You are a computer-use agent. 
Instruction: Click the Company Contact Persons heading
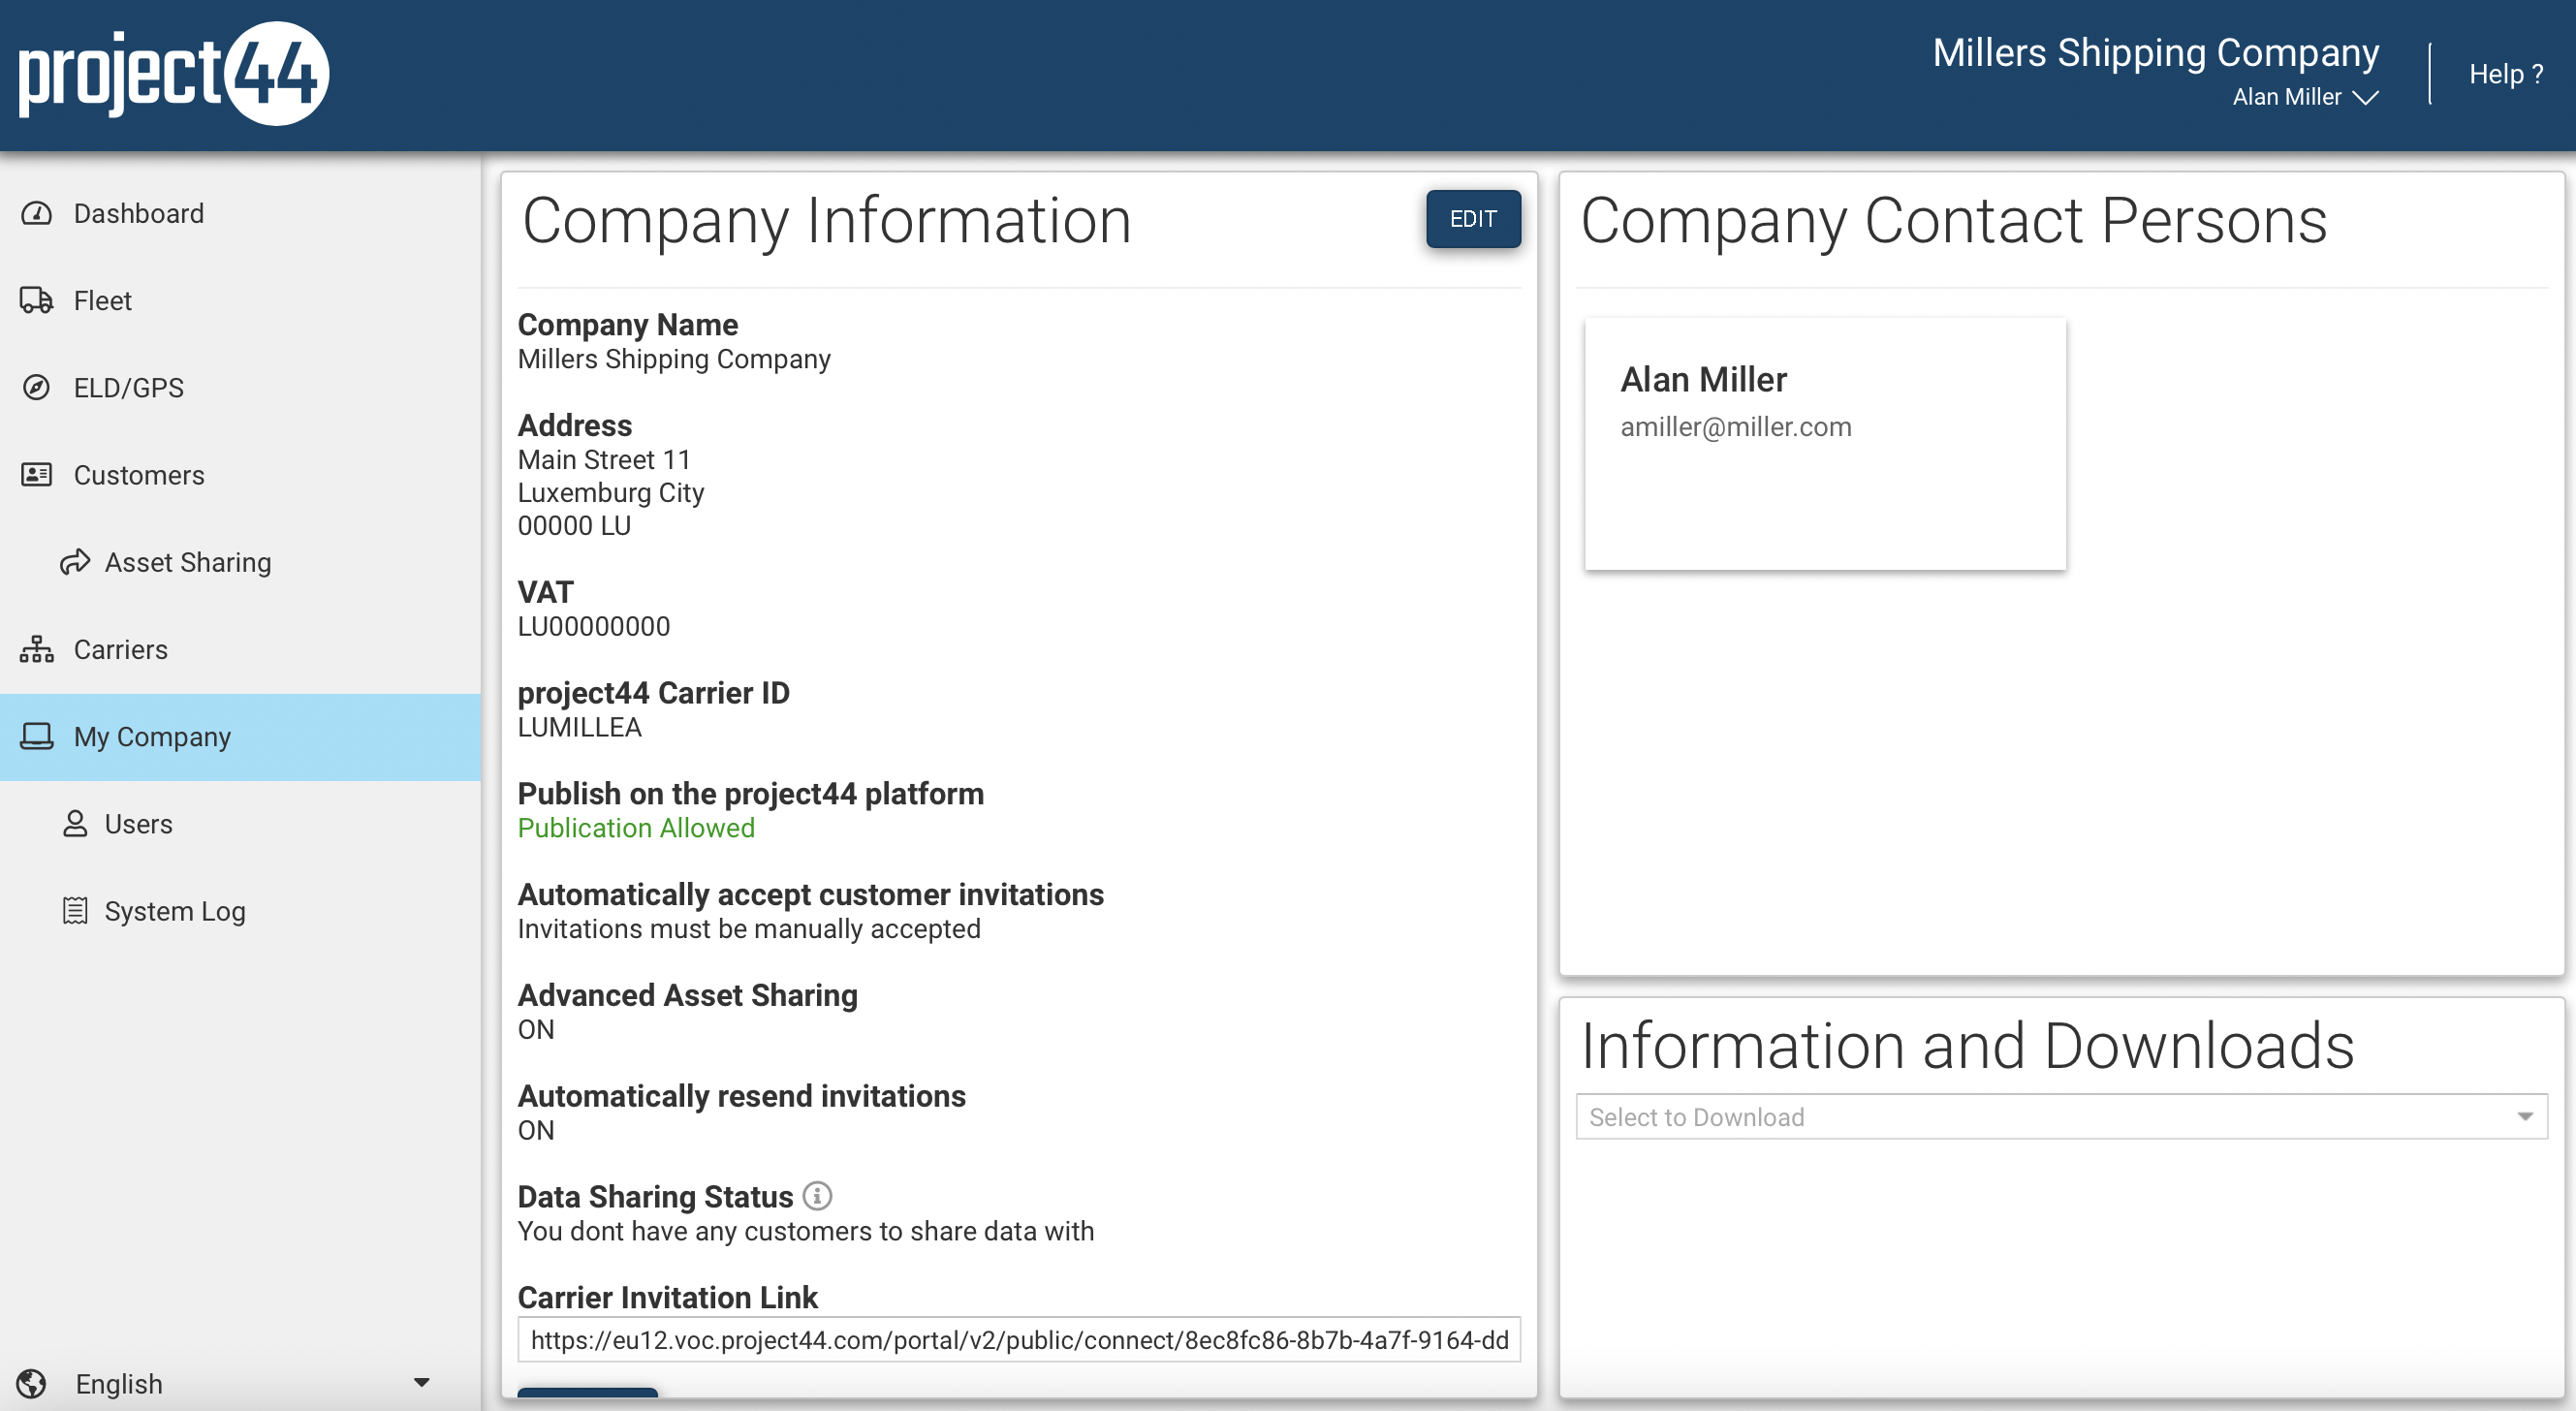pyautogui.click(x=1954, y=220)
